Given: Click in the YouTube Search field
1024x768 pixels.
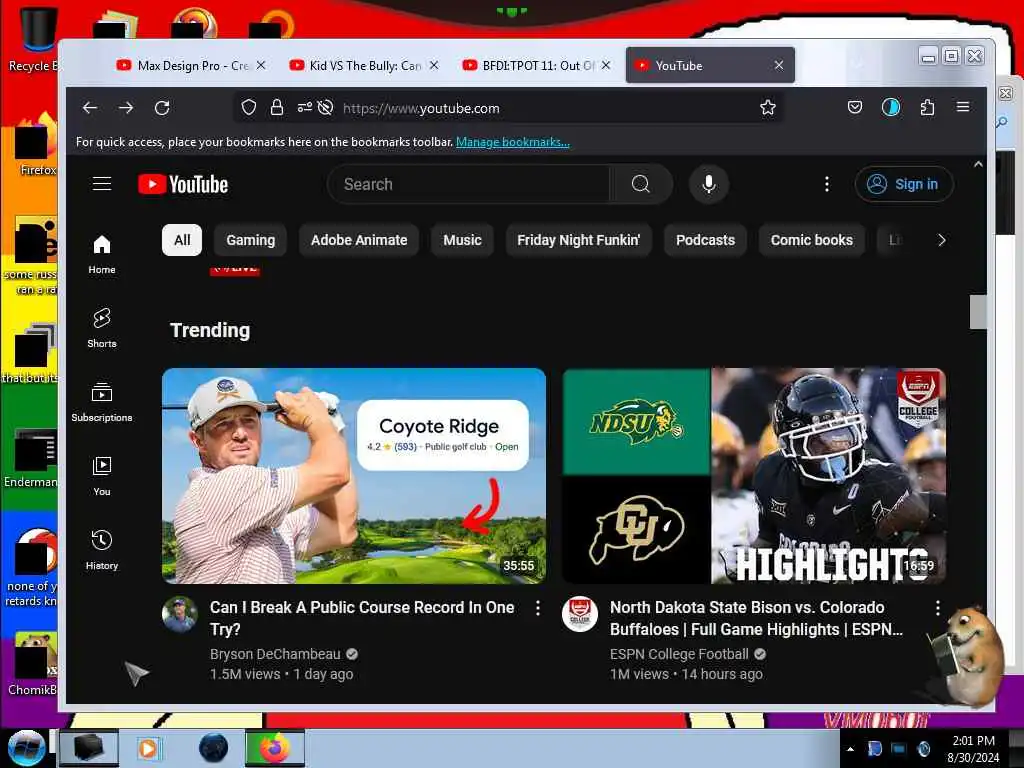Looking at the screenshot, I should click(469, 184).
